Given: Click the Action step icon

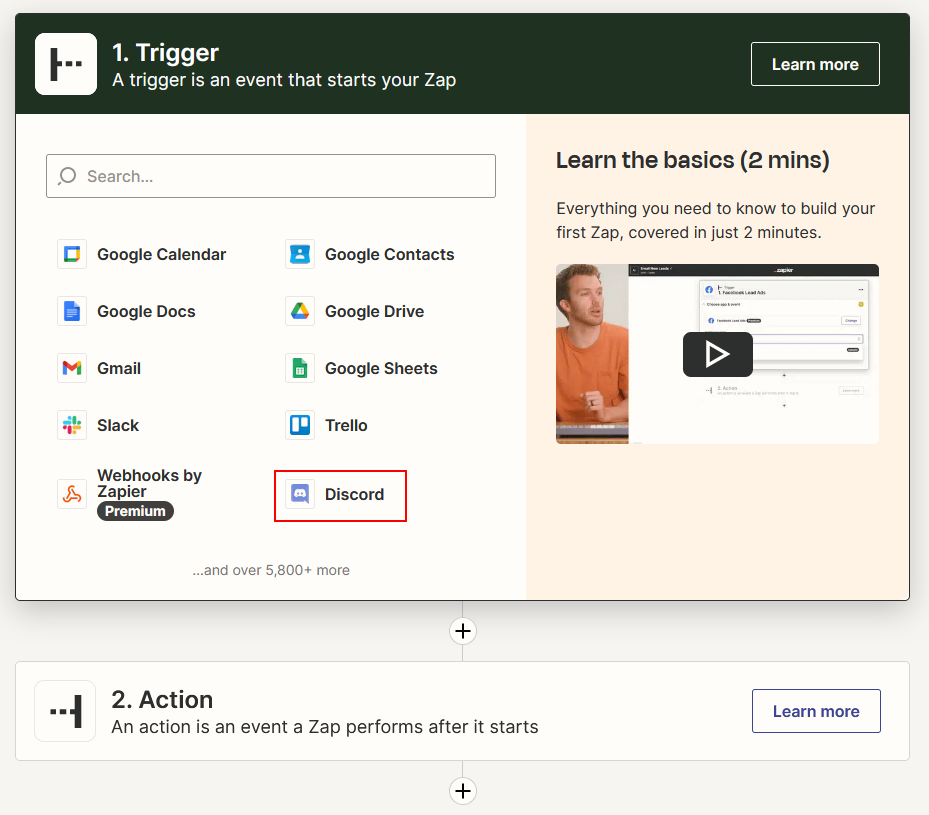Looking at the screenshot, I should [x=66, y=711].
